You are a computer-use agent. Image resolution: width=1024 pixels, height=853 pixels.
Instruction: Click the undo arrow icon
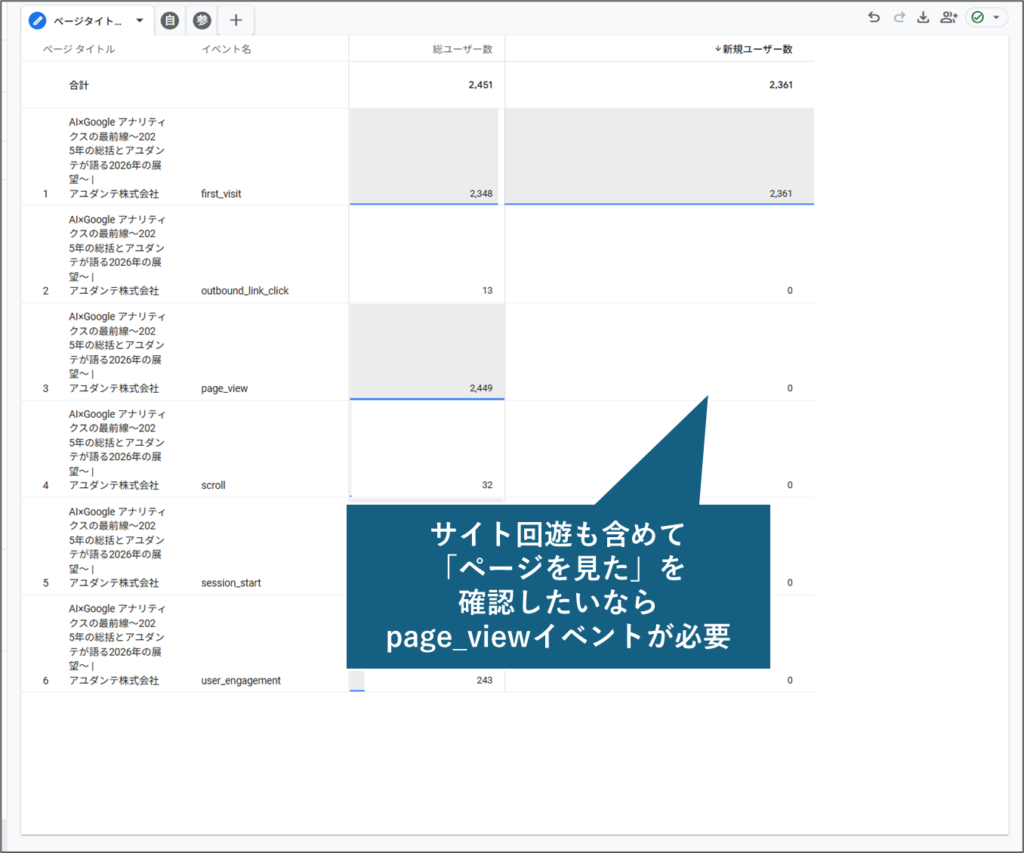[x=874, y=18]
